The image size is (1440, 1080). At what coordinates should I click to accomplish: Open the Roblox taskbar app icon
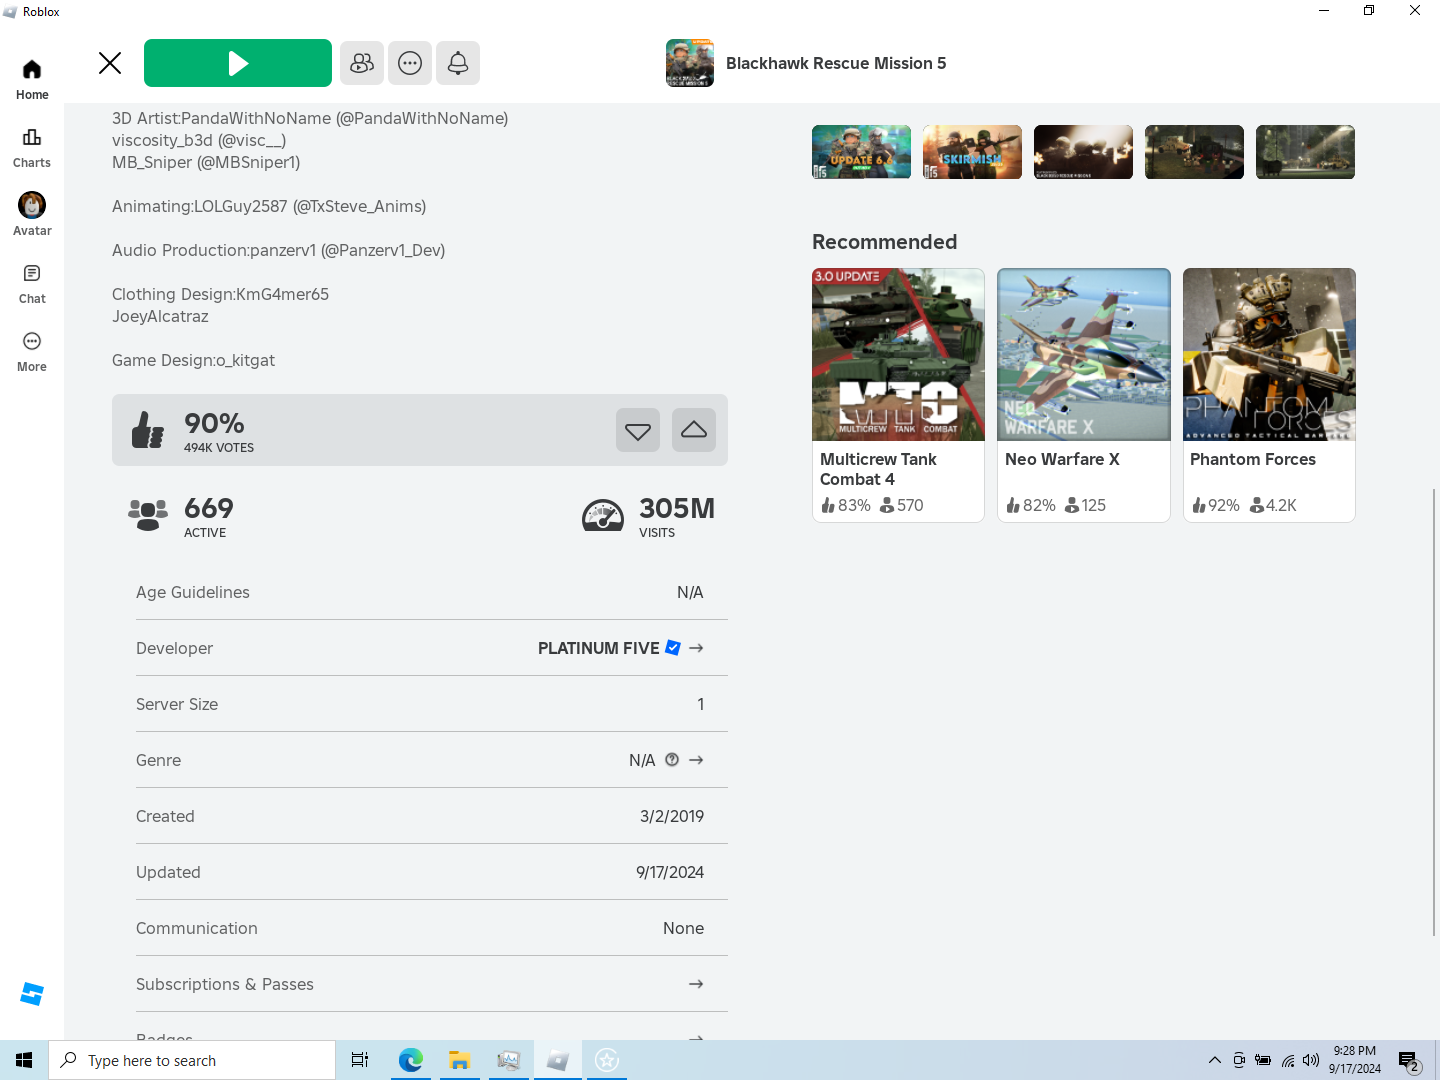coord(558,1060)
